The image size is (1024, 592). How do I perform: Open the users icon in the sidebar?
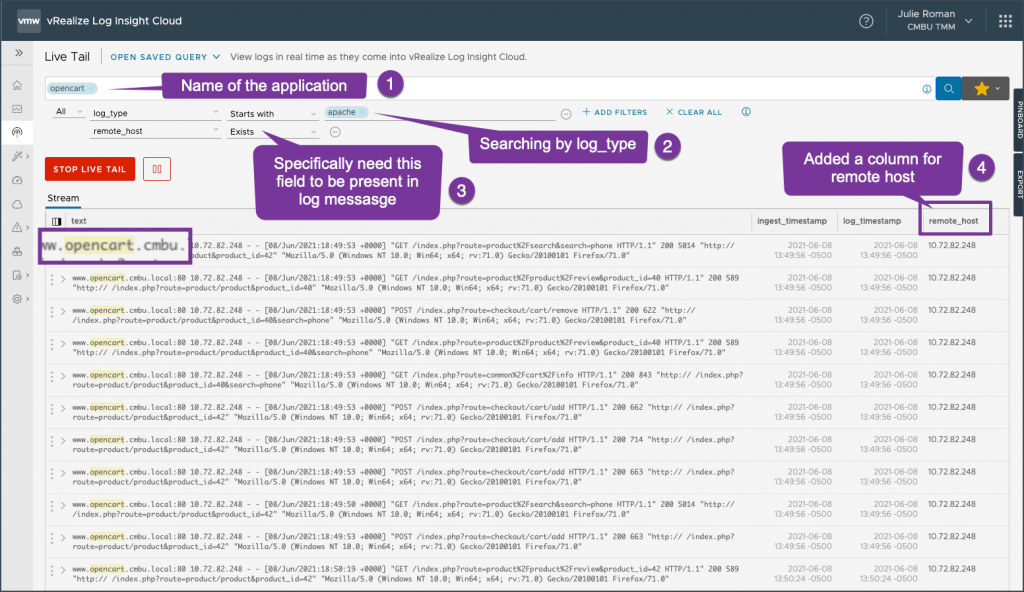tap(17, 252)
